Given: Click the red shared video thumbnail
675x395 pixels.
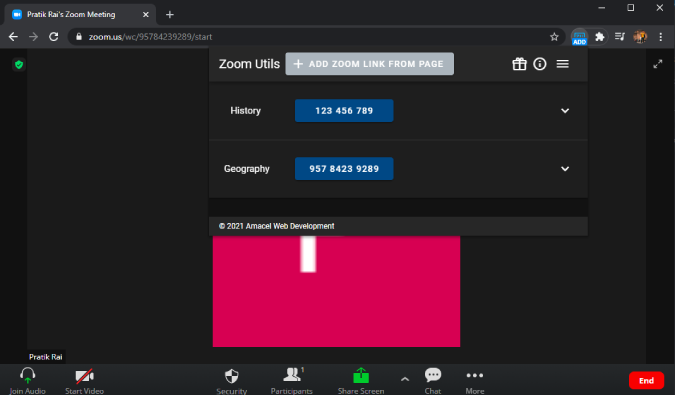Looking at the screenshot, I should [x=336, y=291].
